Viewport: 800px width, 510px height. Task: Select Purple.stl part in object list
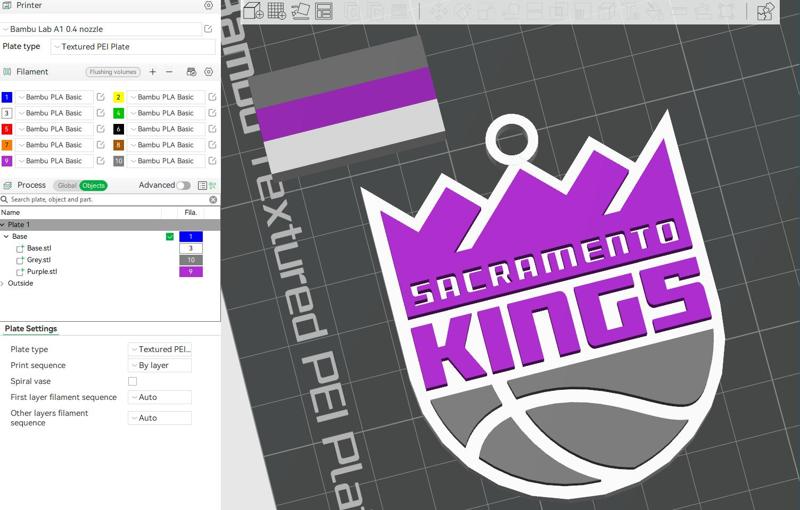click(42, 272)
